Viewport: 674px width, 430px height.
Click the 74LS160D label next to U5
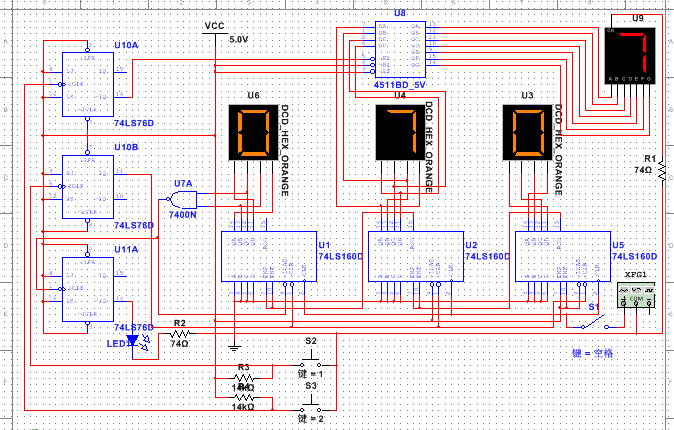pos(634,257)
